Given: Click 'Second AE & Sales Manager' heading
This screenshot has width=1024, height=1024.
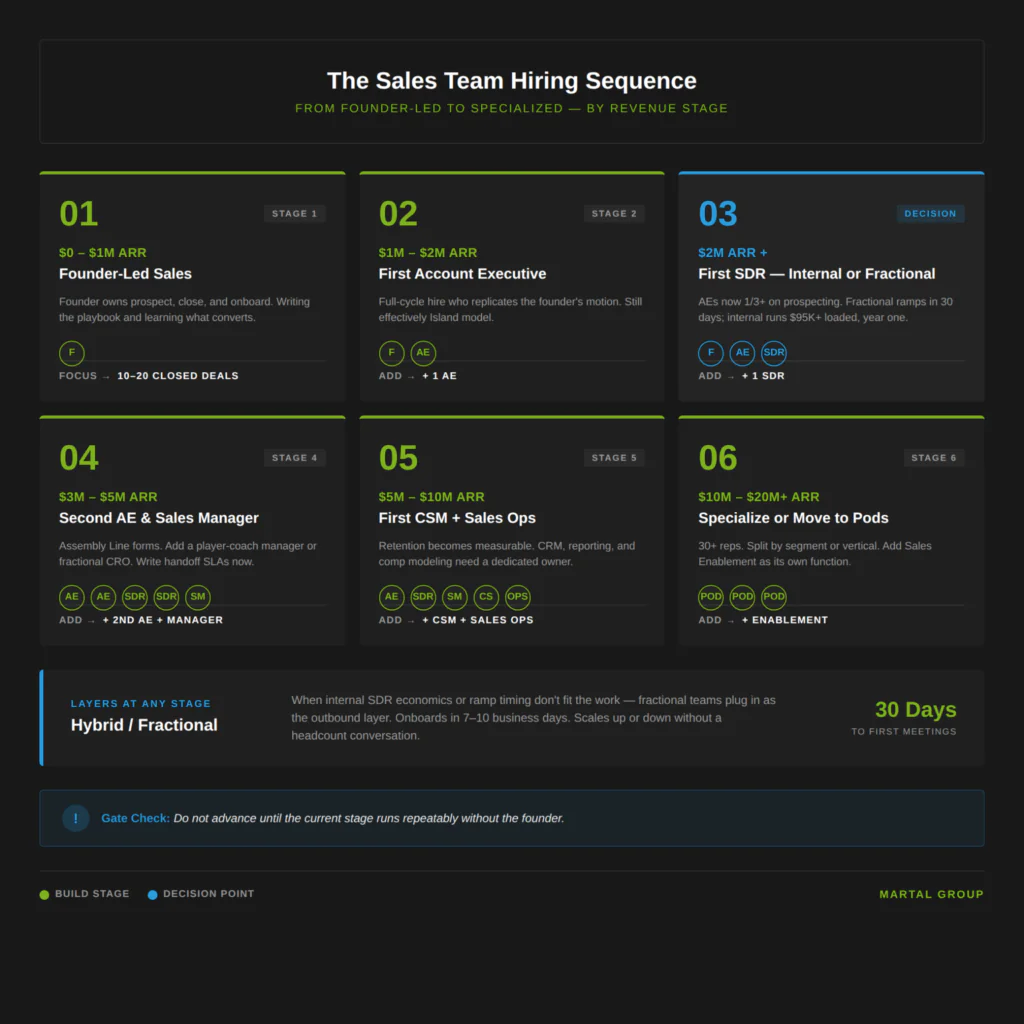Looking at the screenshot, I should pyautogui.click(x=159, y=518).
